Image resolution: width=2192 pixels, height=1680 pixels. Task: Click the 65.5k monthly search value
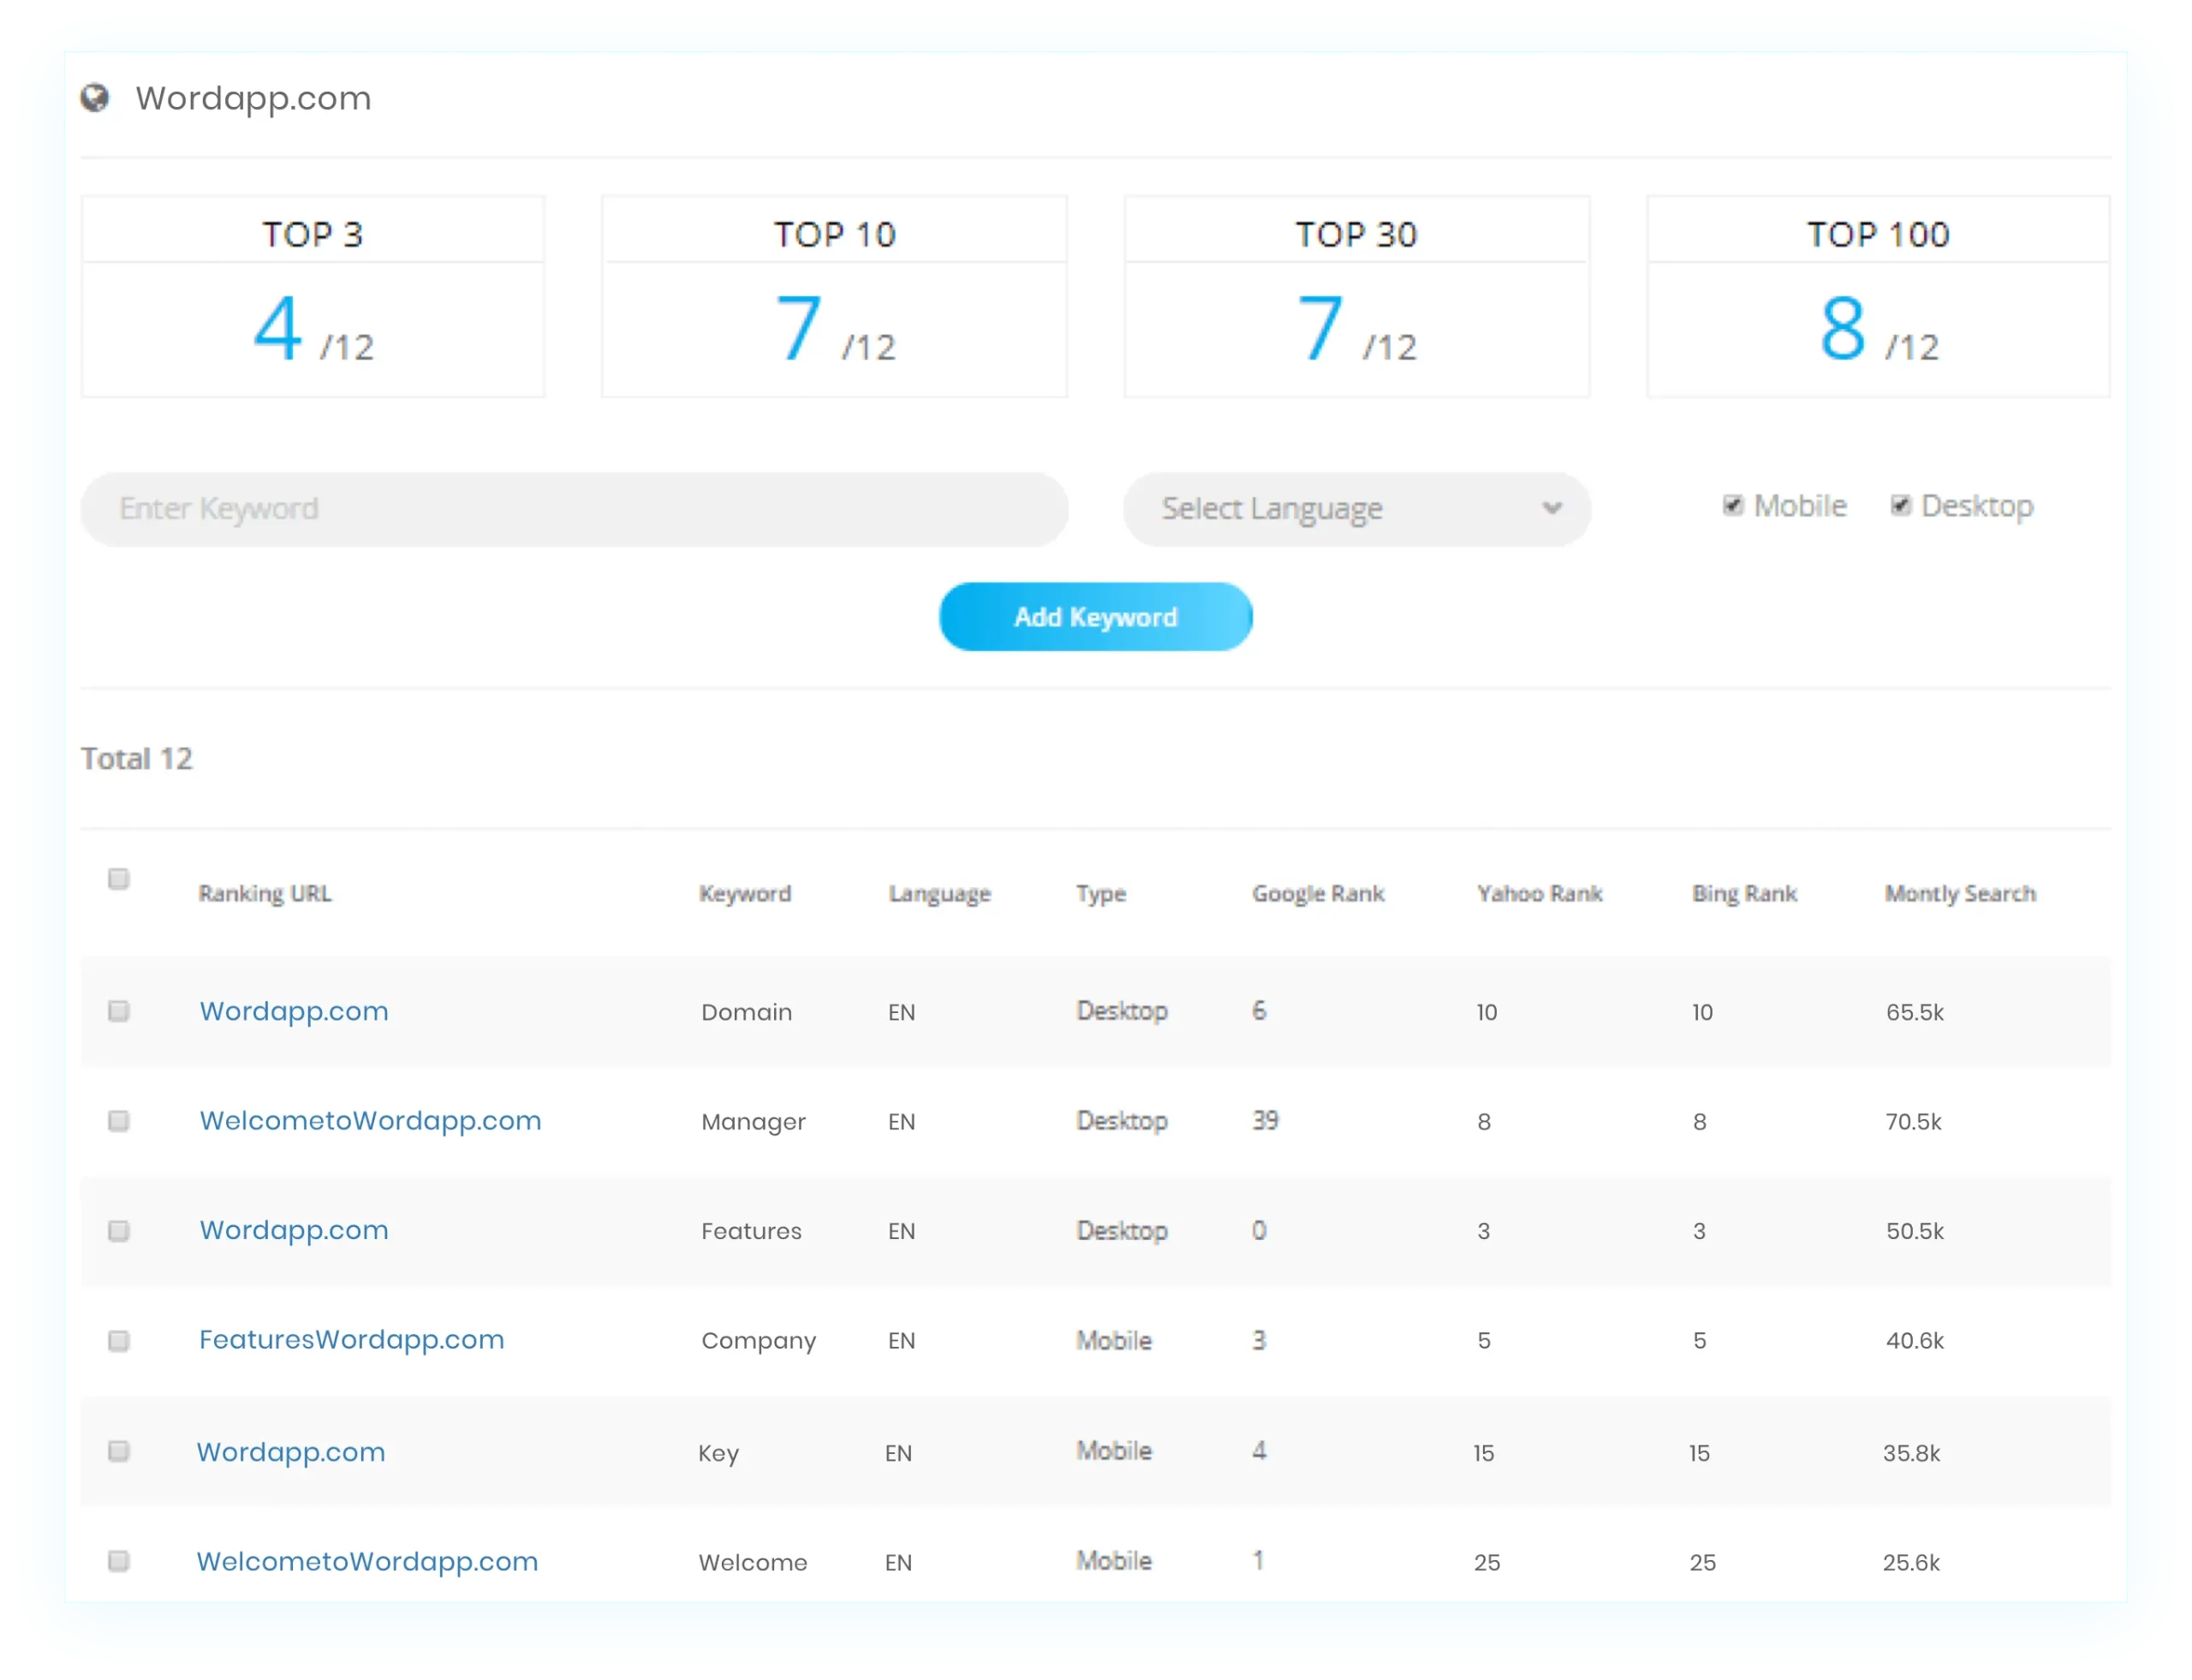[x=1915, y=1012]
